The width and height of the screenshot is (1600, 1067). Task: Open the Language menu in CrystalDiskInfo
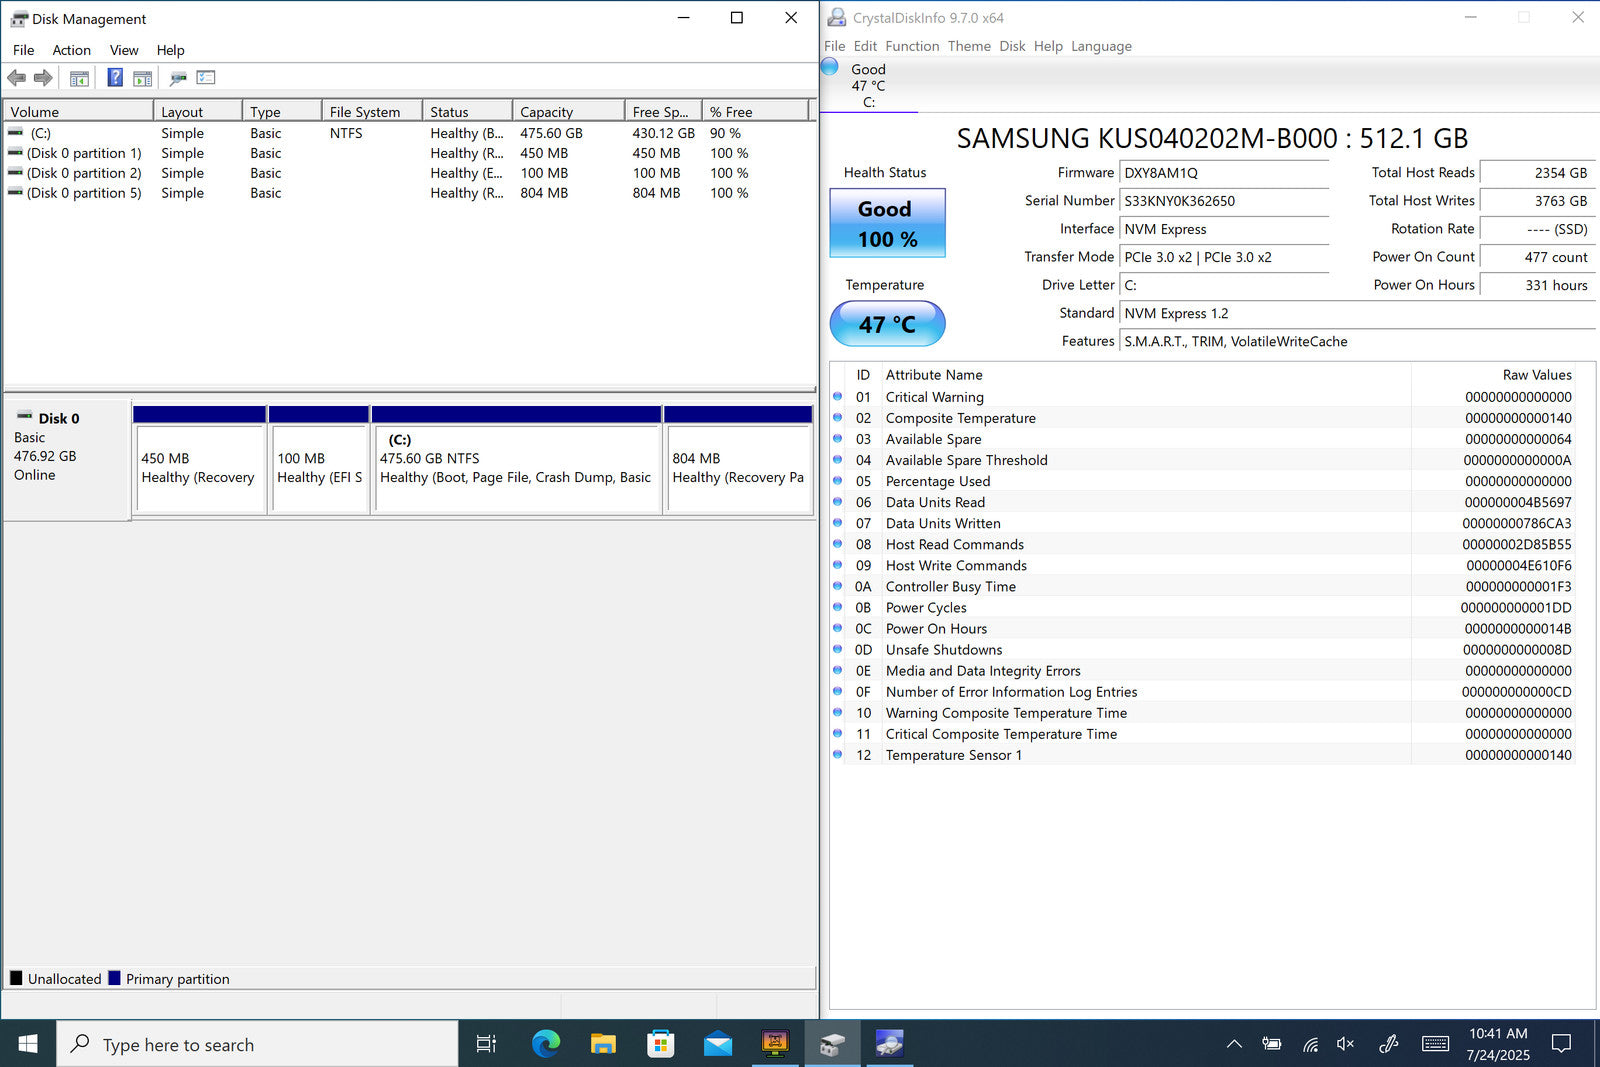(1101, 46)
